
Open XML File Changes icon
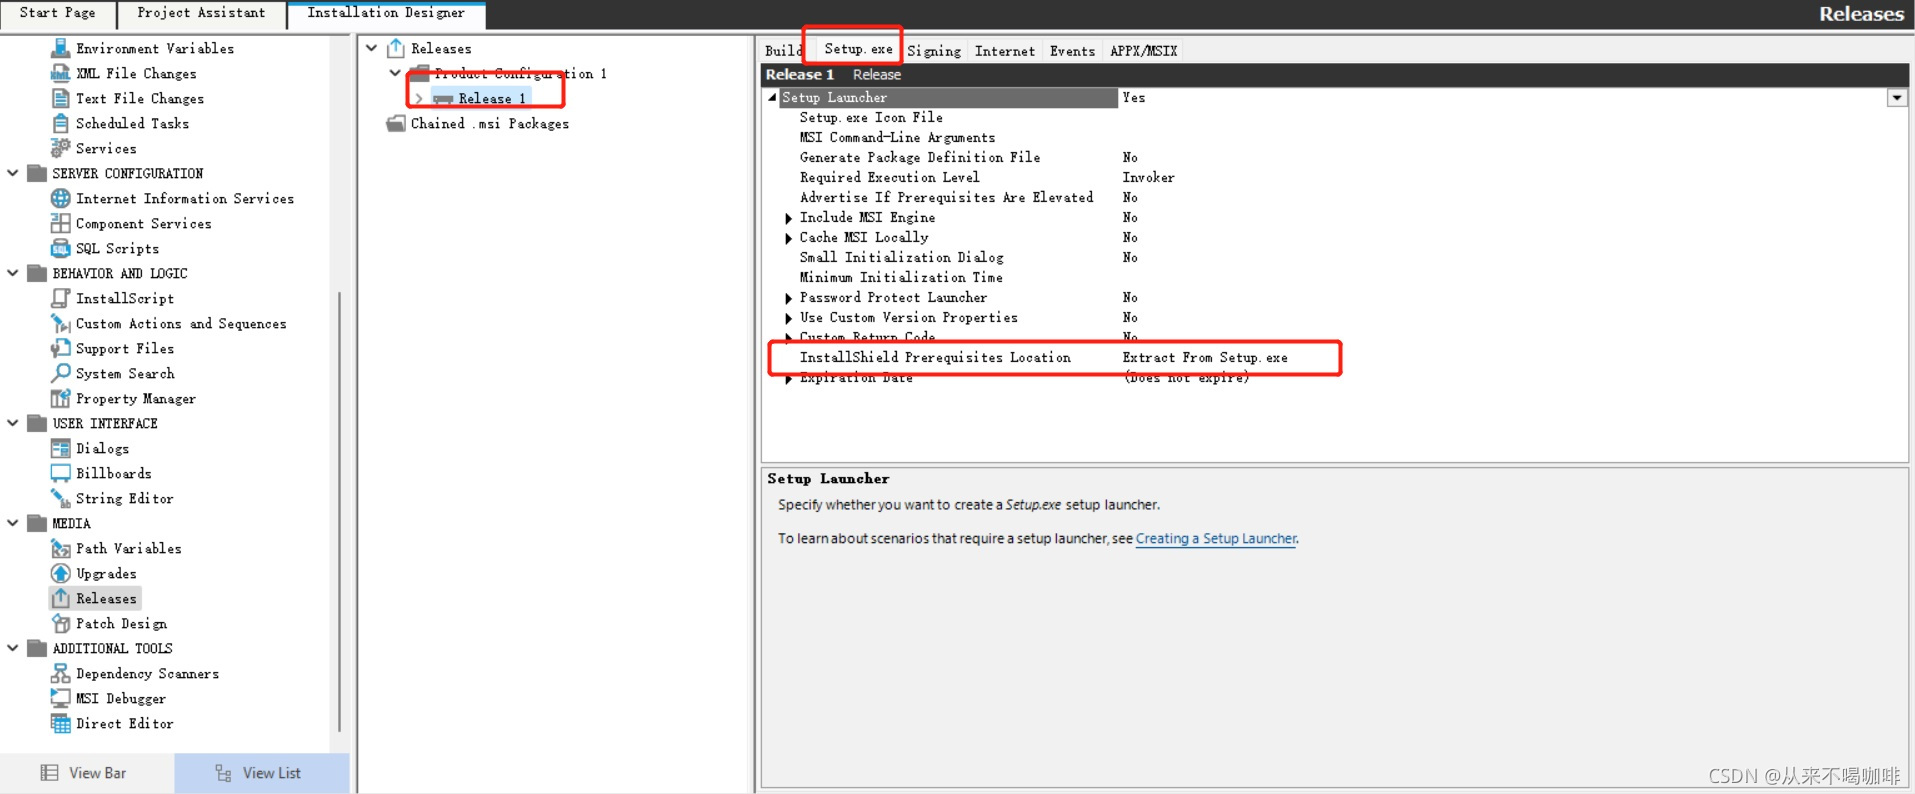[x=60, y=73]
